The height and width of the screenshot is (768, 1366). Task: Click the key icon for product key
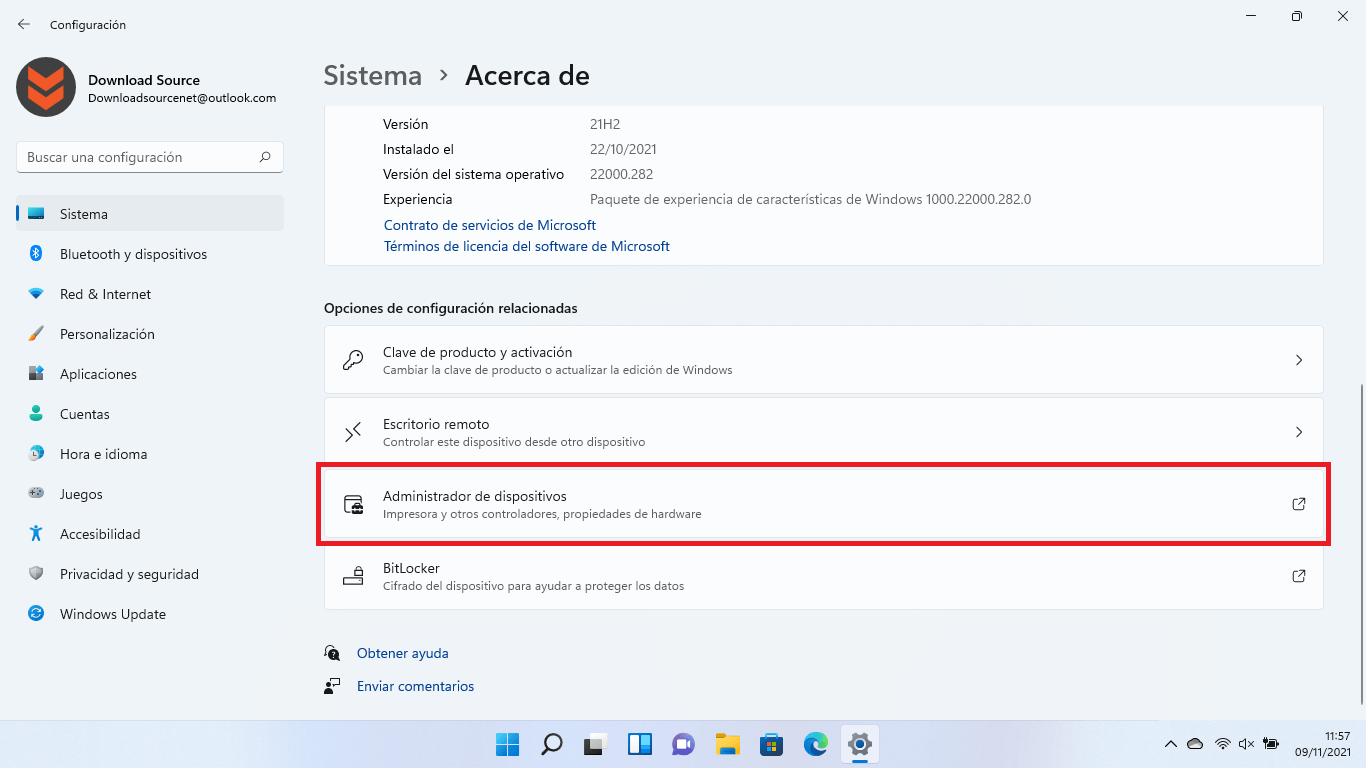click(x=353, y=360)
